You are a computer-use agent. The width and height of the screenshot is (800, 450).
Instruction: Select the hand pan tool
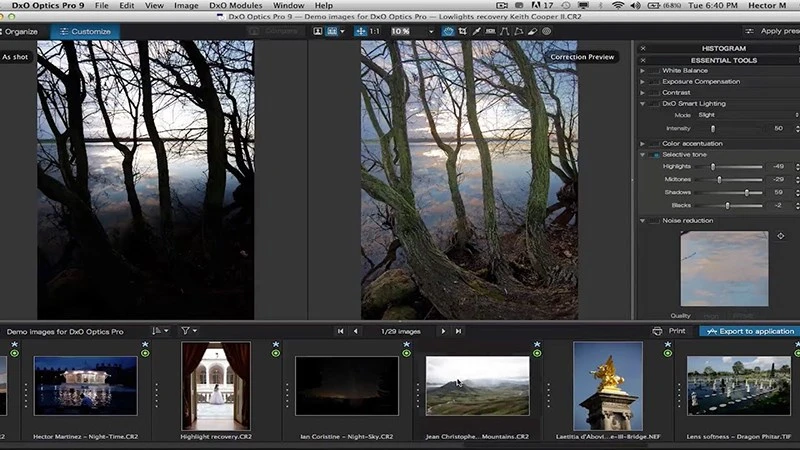pos(448,31)
